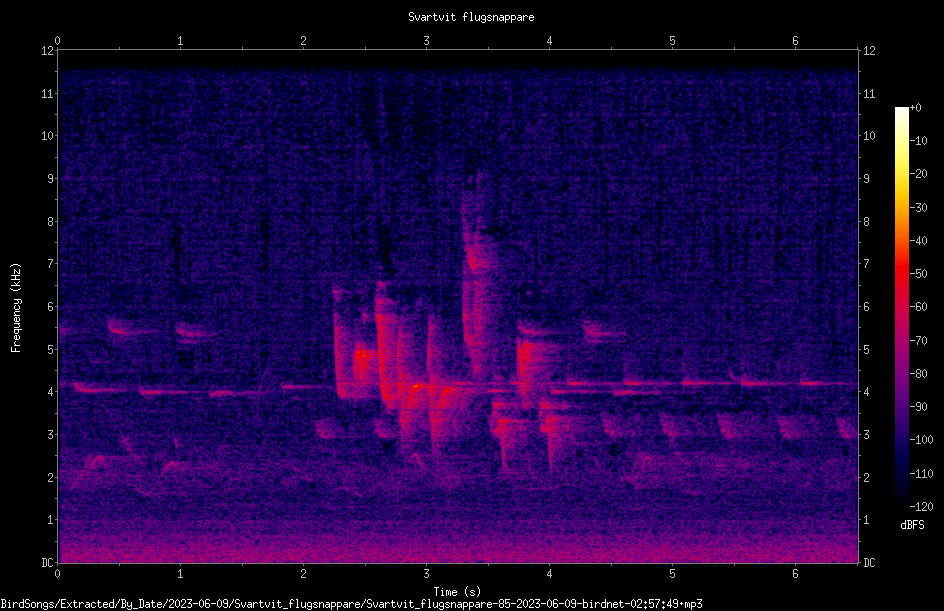The height and width of the screenshot is (611, 944).
Task: Click the '-80' colorbar scale label
Action: click(919, 374)
